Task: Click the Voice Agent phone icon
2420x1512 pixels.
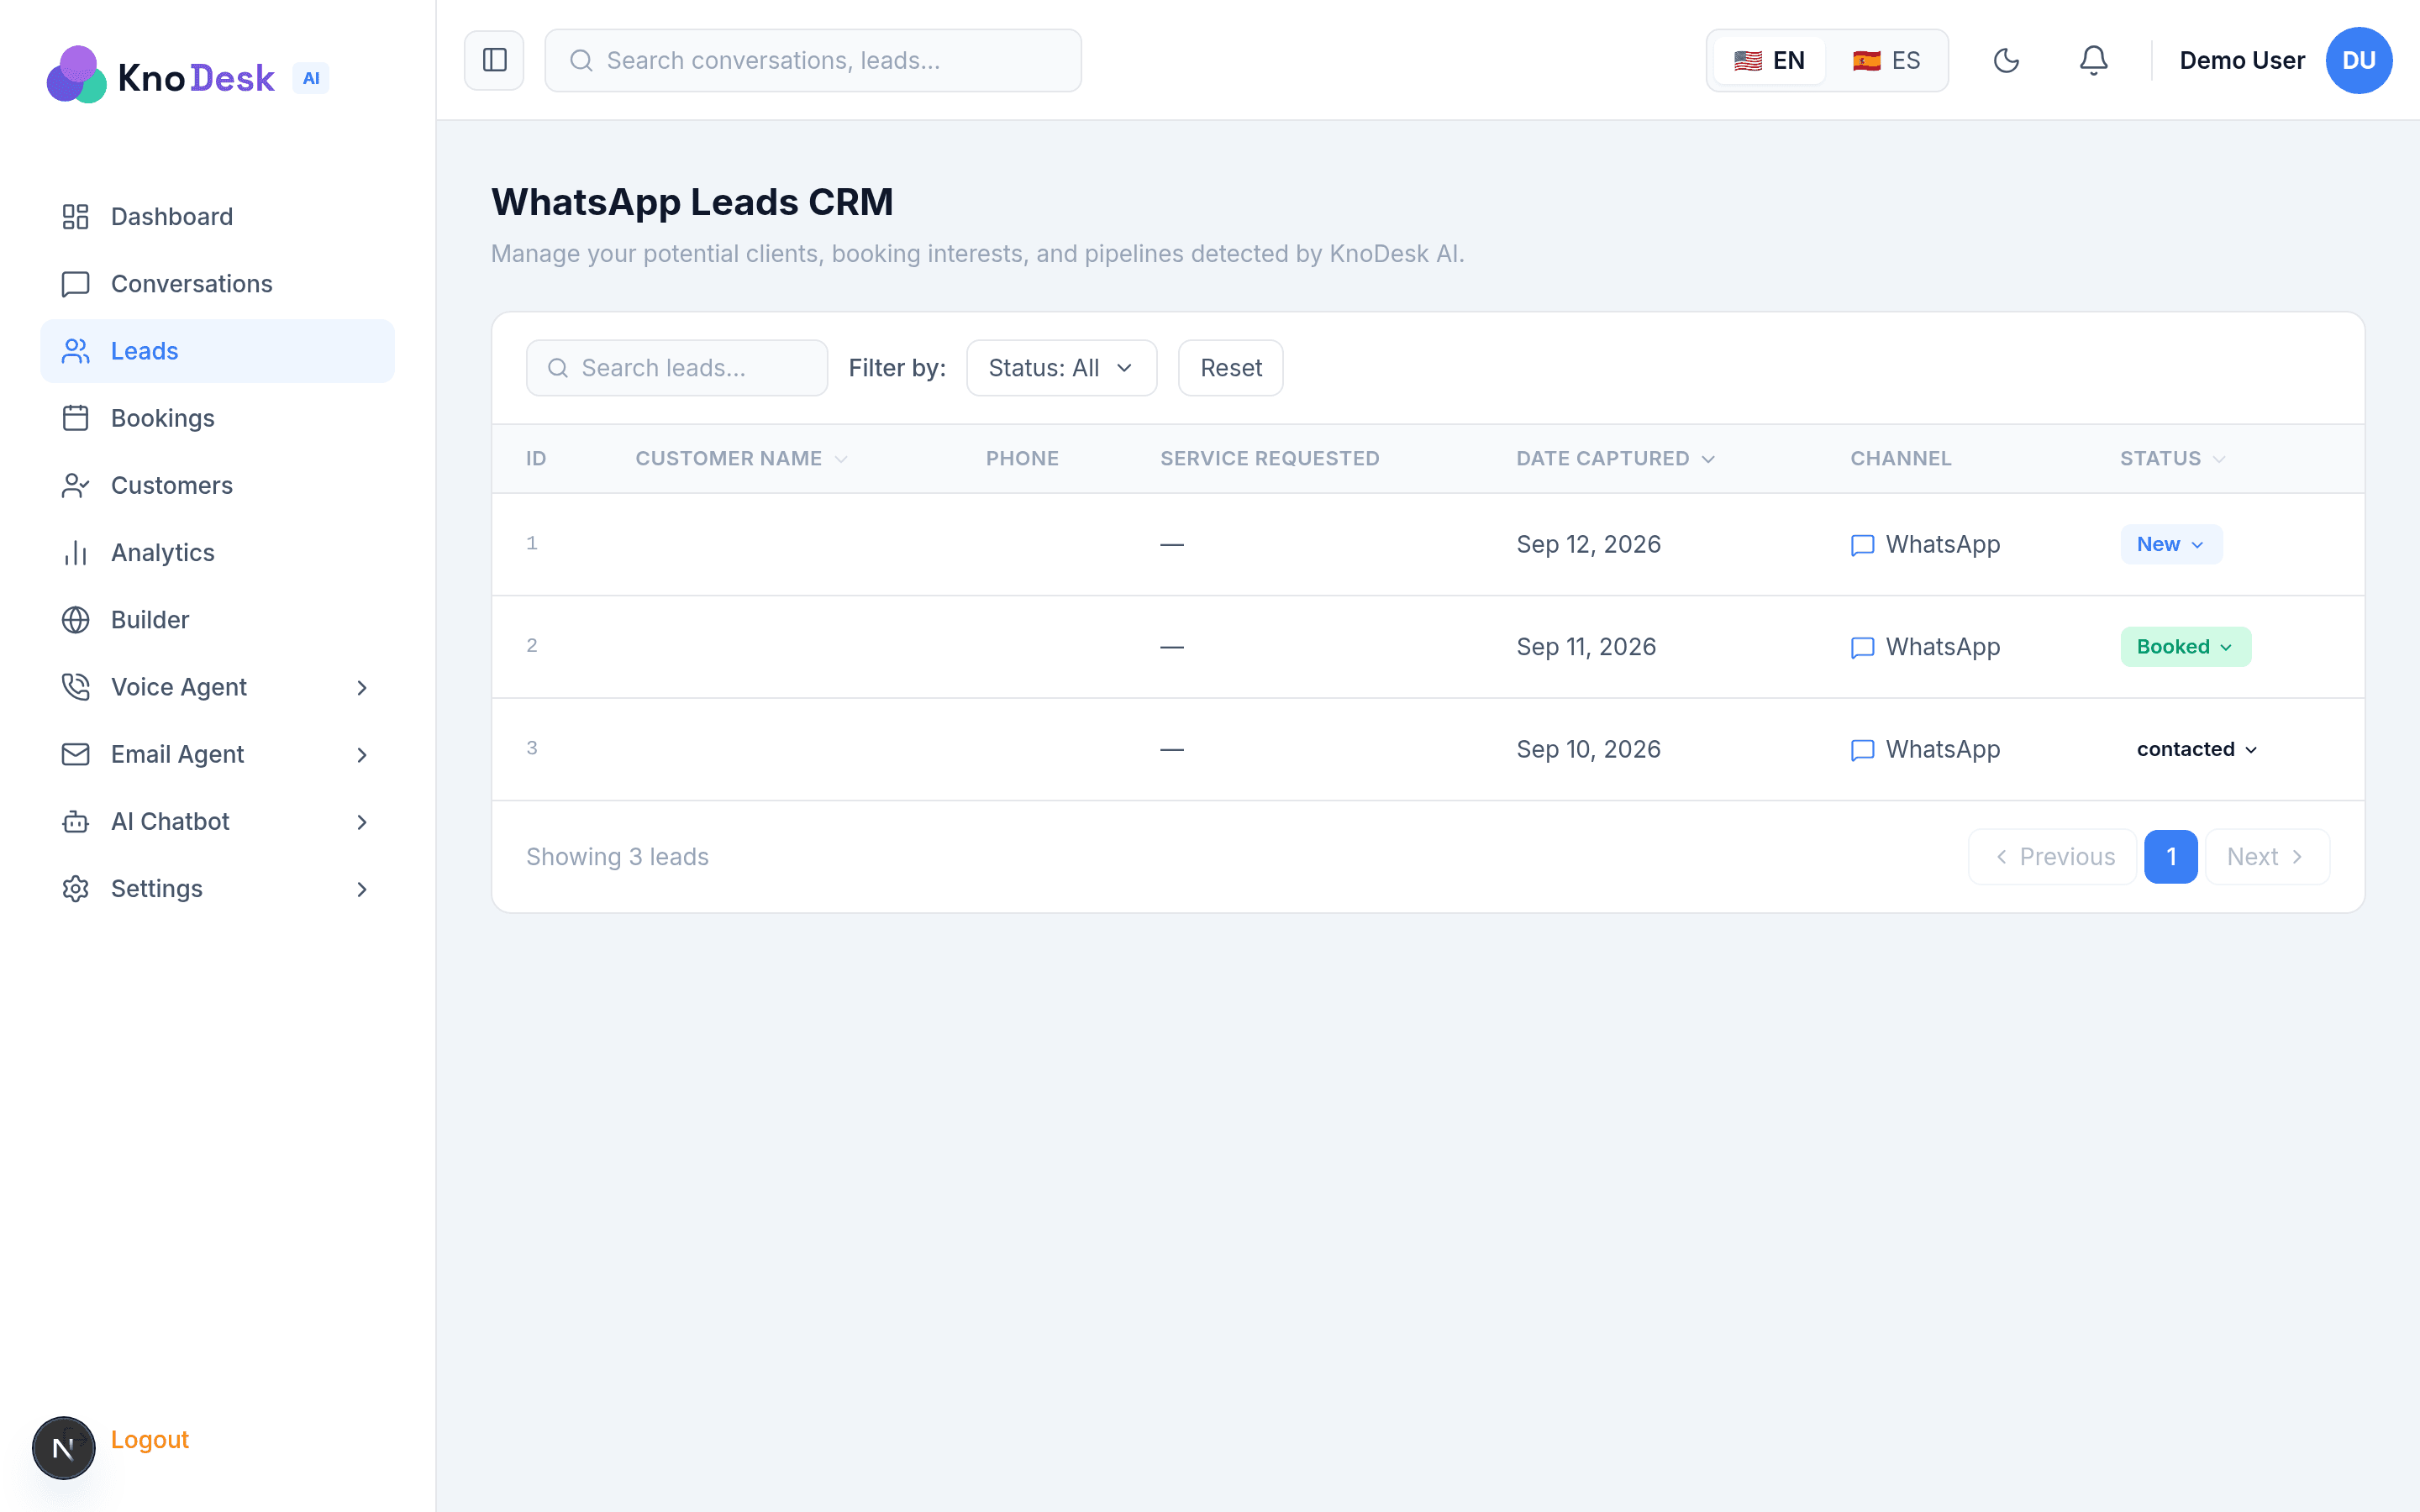Action: click(76, 687)
